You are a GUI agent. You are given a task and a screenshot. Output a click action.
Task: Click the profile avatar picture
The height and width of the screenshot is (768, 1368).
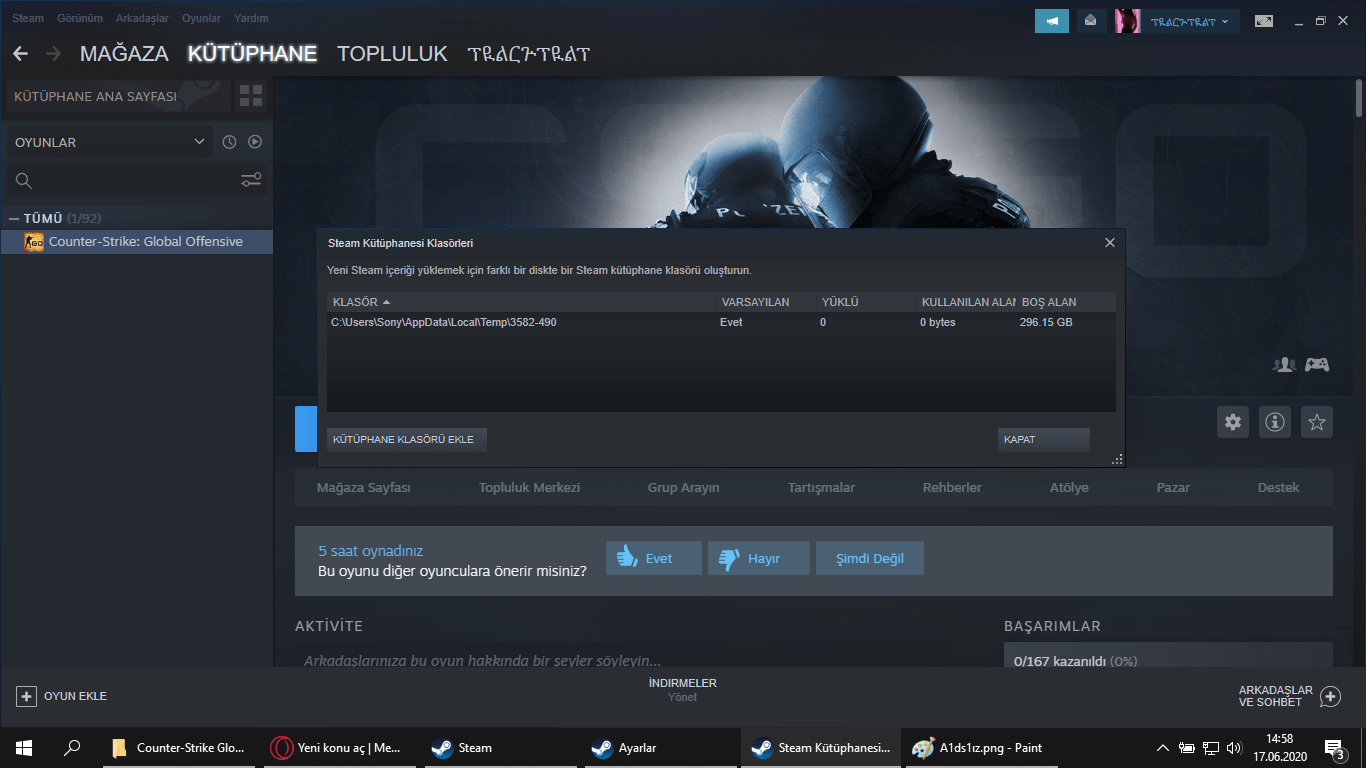point(1128,21)
